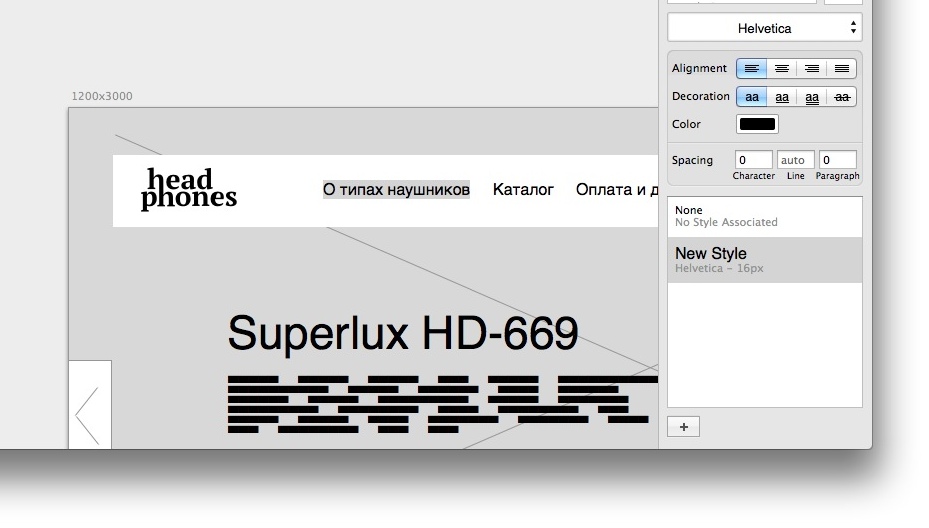Image resolution: width=929 pixels, height=528 pixels.
Task: Set text alignment to justified
Action: coord(841,69)
